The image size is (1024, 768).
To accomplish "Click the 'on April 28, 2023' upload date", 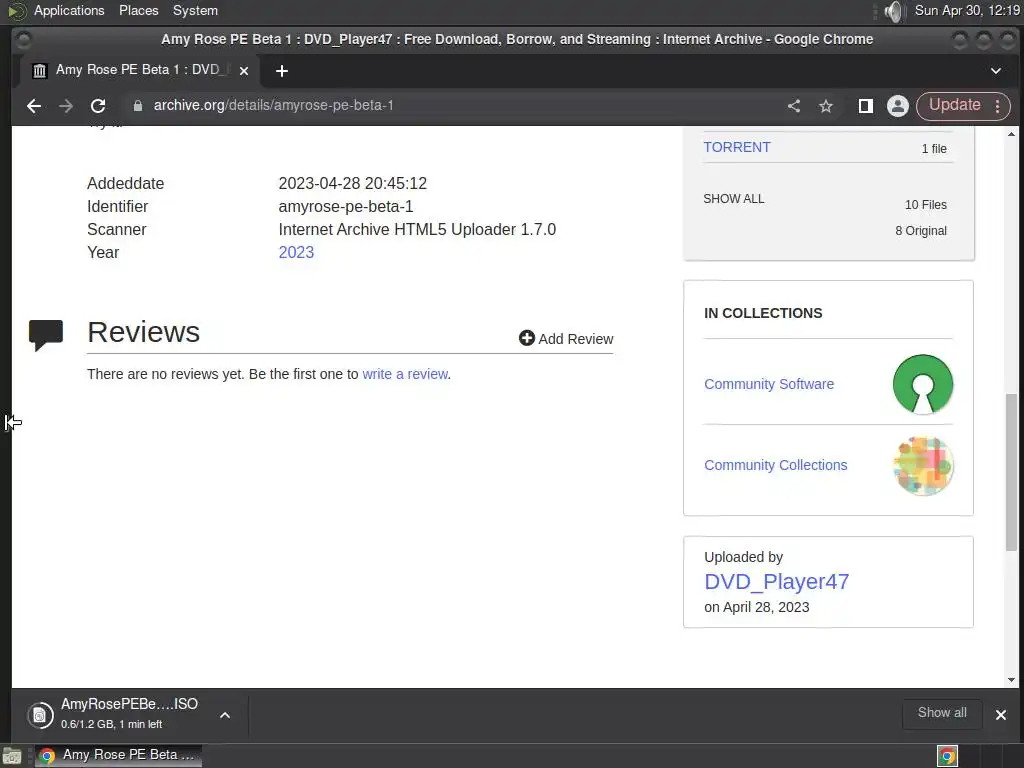I will click(756, 607).
